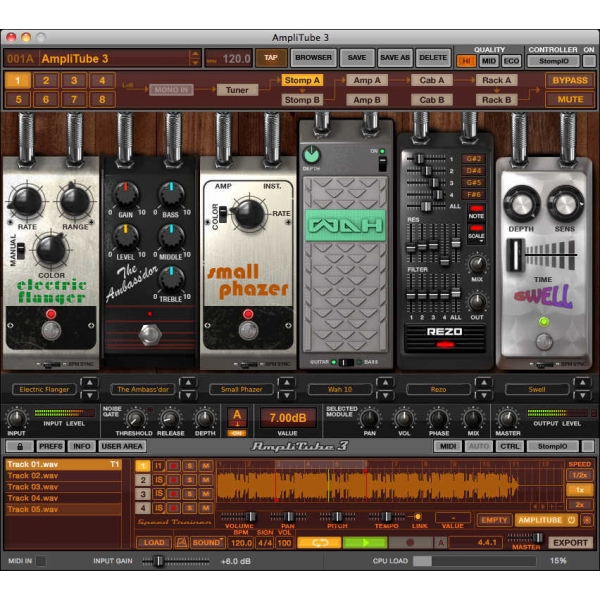Toggle the MIDI IN indicator box

41,561
